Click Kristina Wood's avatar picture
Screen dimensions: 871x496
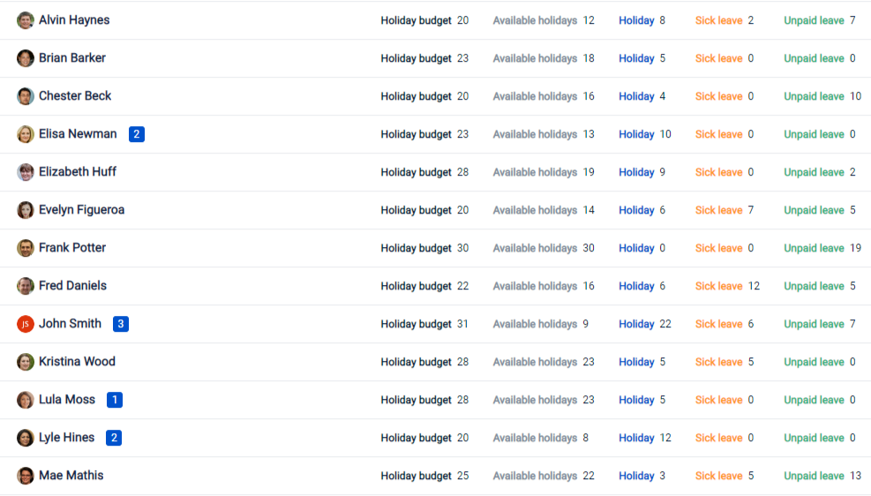tap(25, 362)
